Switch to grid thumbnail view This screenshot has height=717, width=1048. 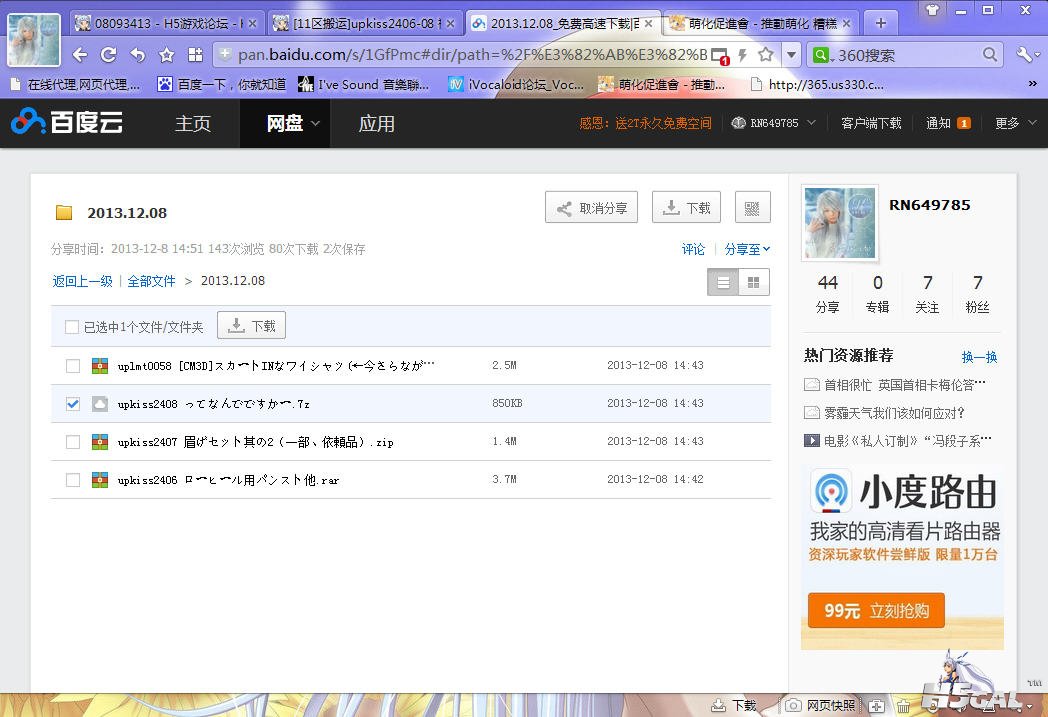click(754, 282)
